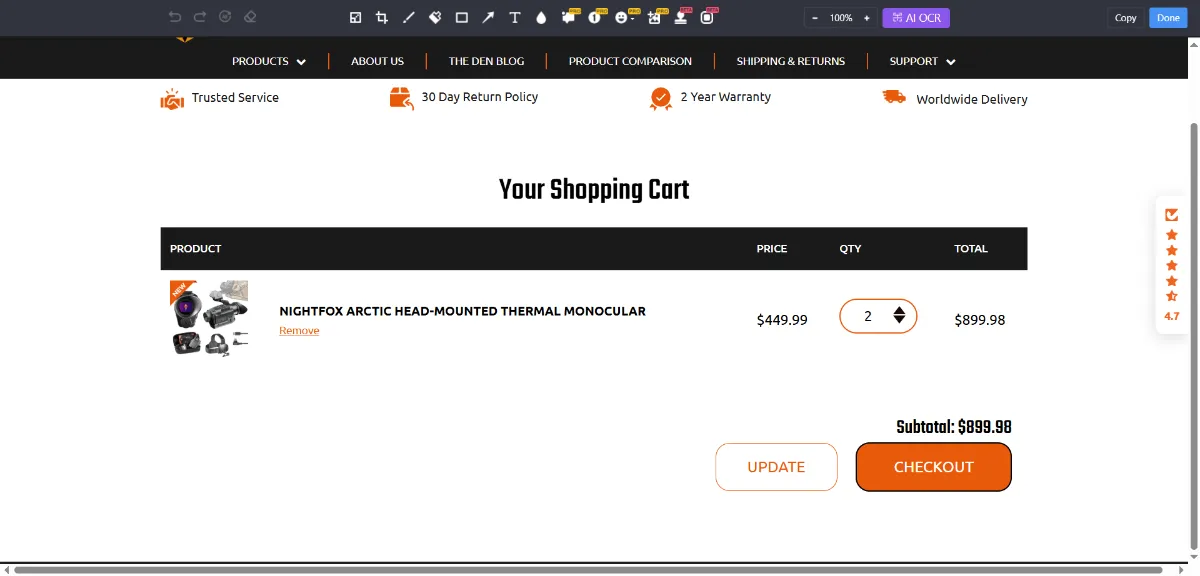The height and width of the screenshot is (576, 1200).
Task: Decrease quantity with the down arrow
Action: point(899,322)
